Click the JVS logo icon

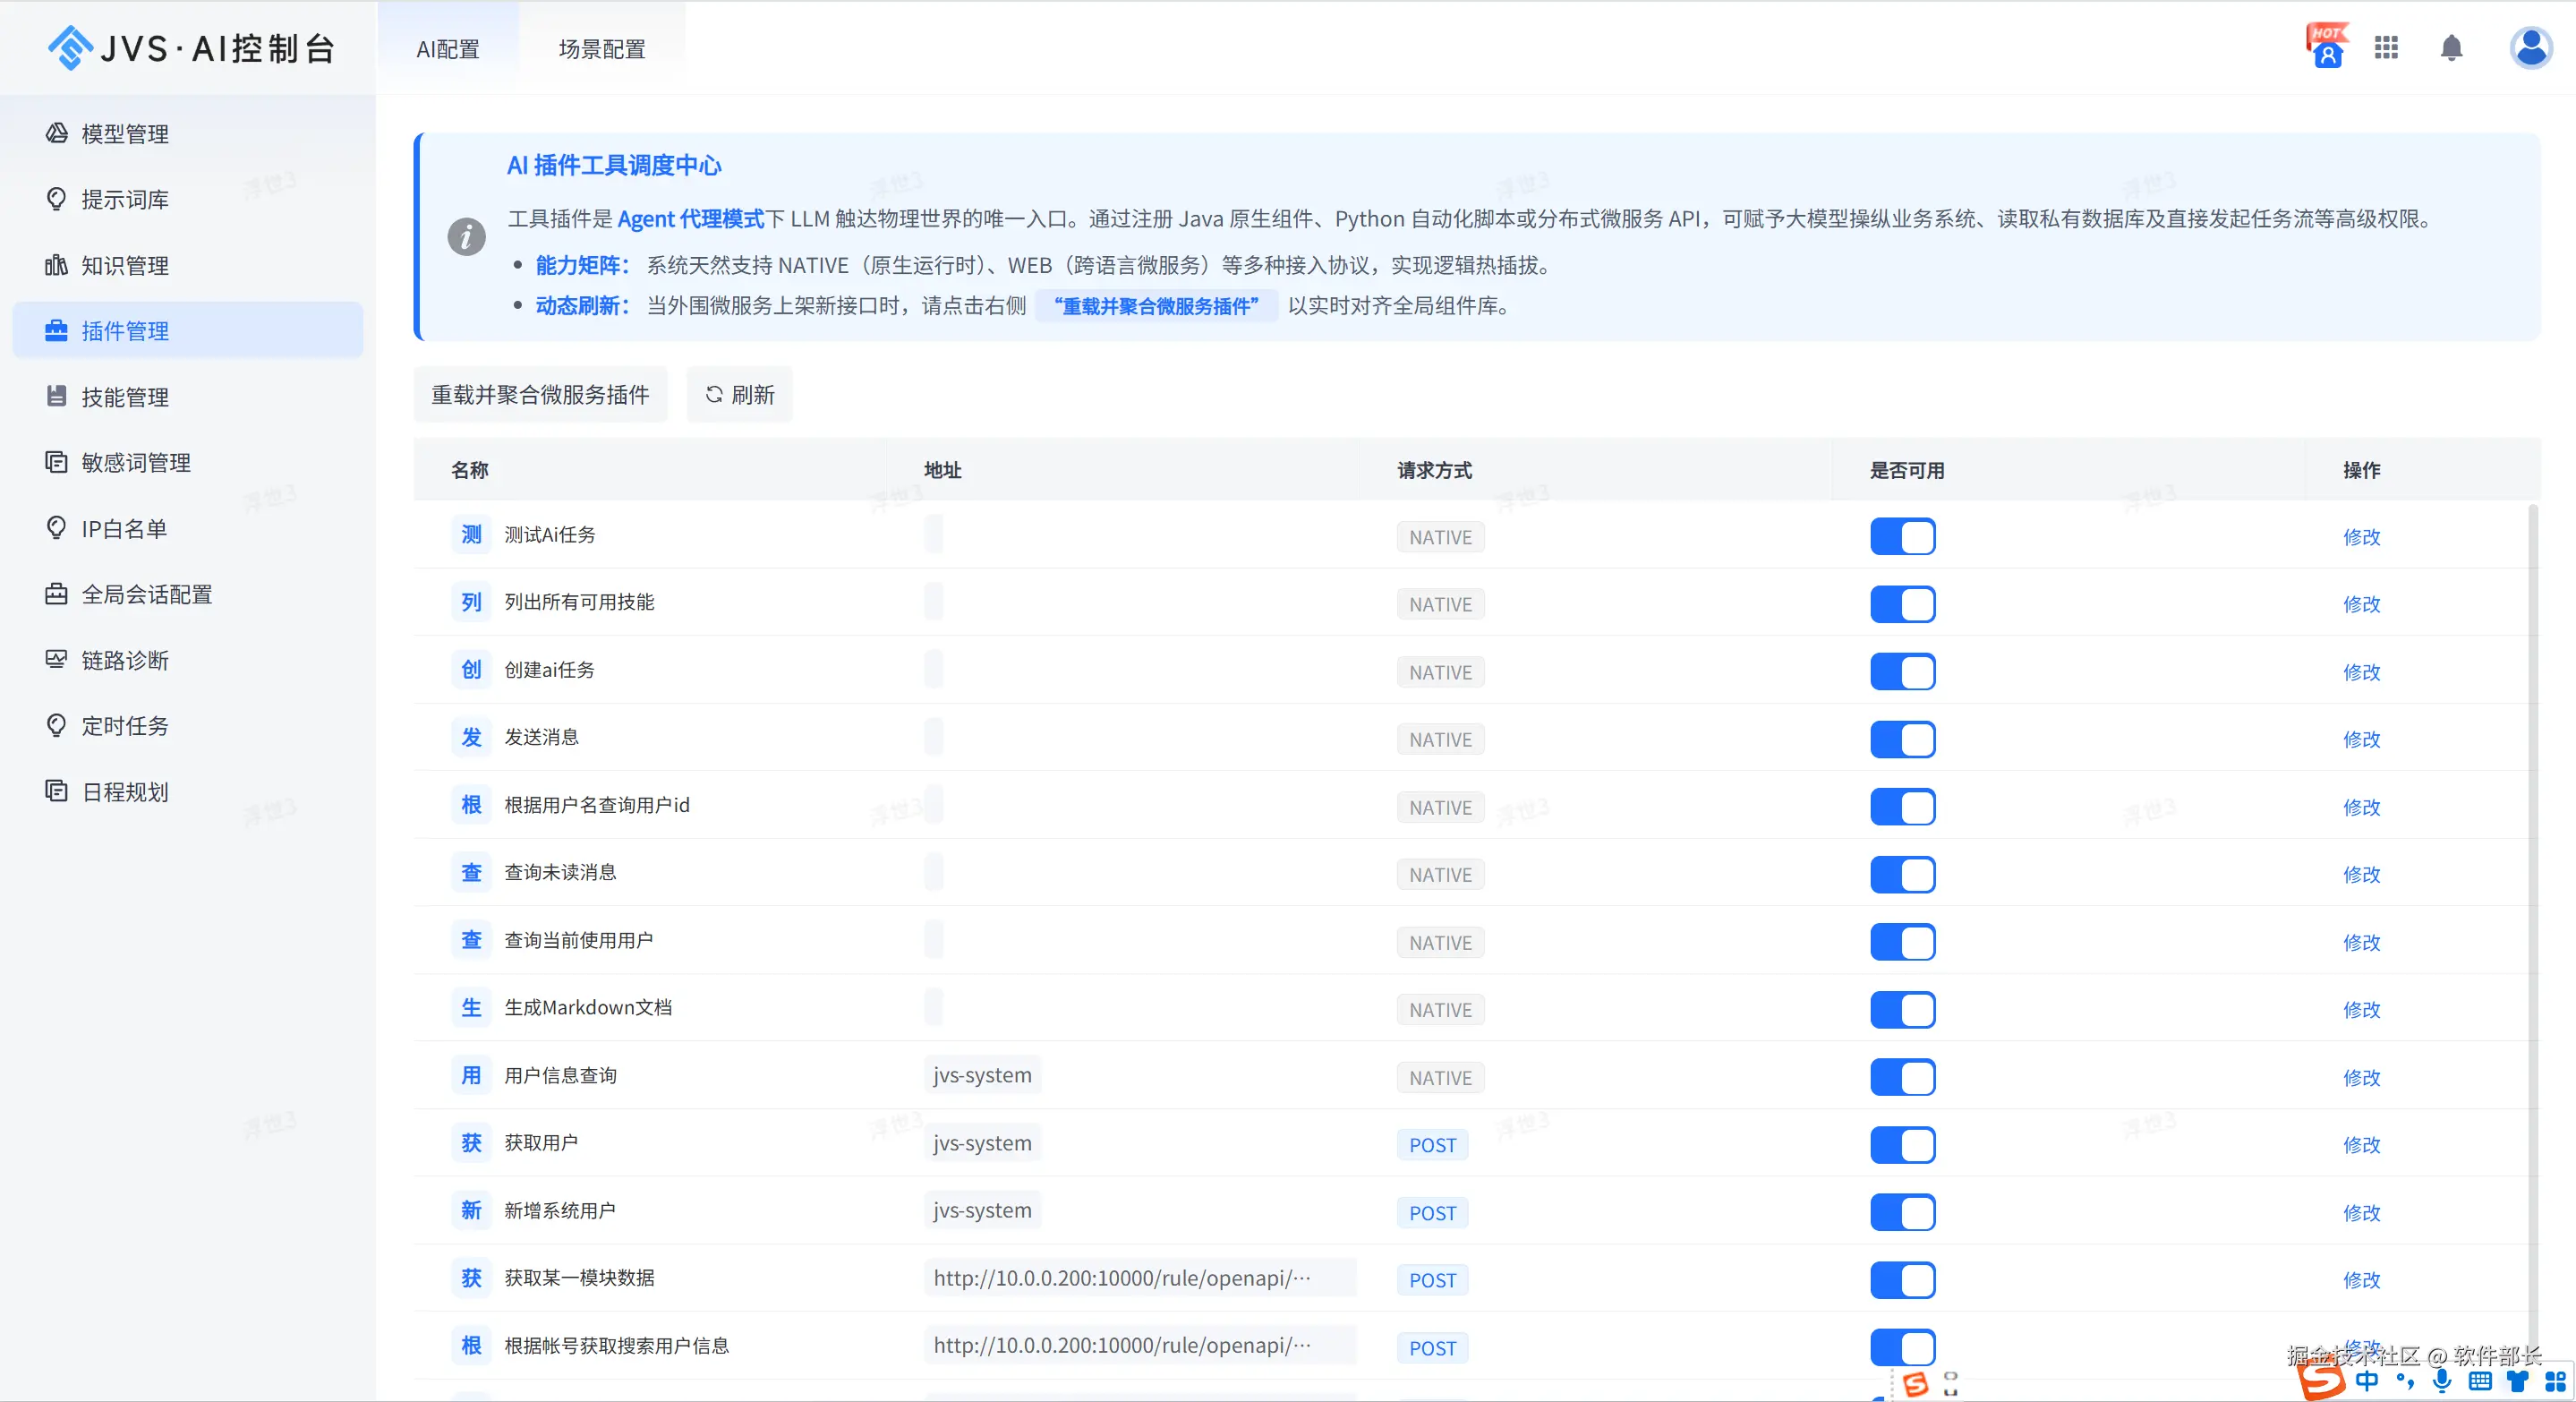(70, 48)
